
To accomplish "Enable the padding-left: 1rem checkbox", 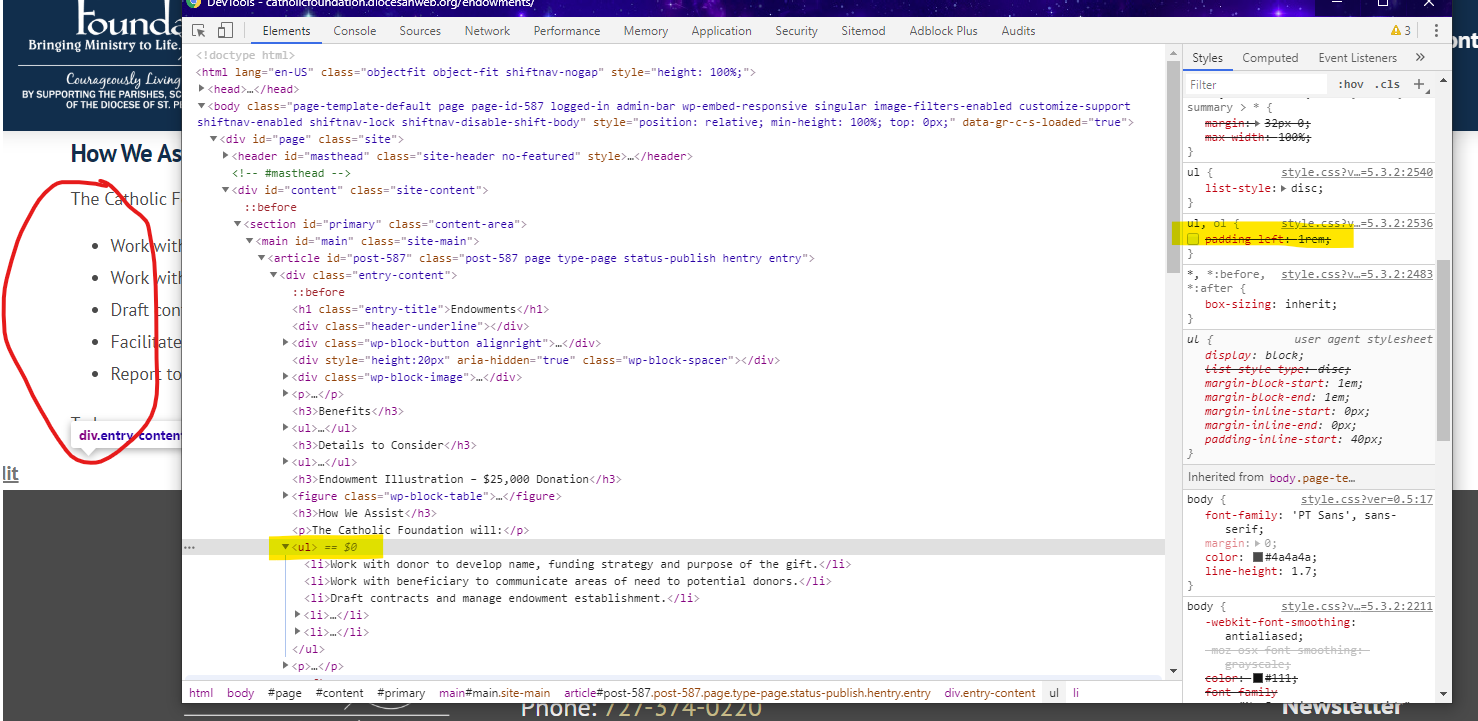I will tap(1193, 240).
